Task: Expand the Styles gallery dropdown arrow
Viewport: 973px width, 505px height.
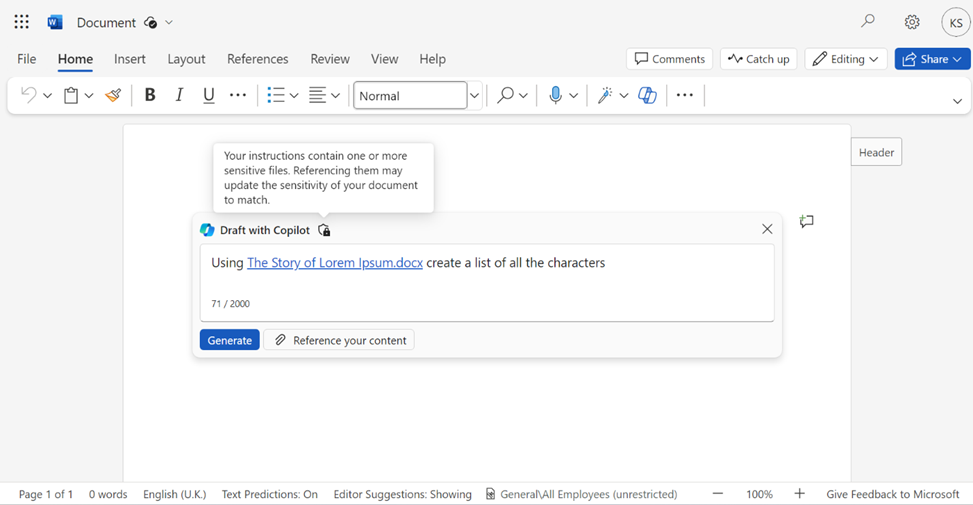Action: coord(475,96)
